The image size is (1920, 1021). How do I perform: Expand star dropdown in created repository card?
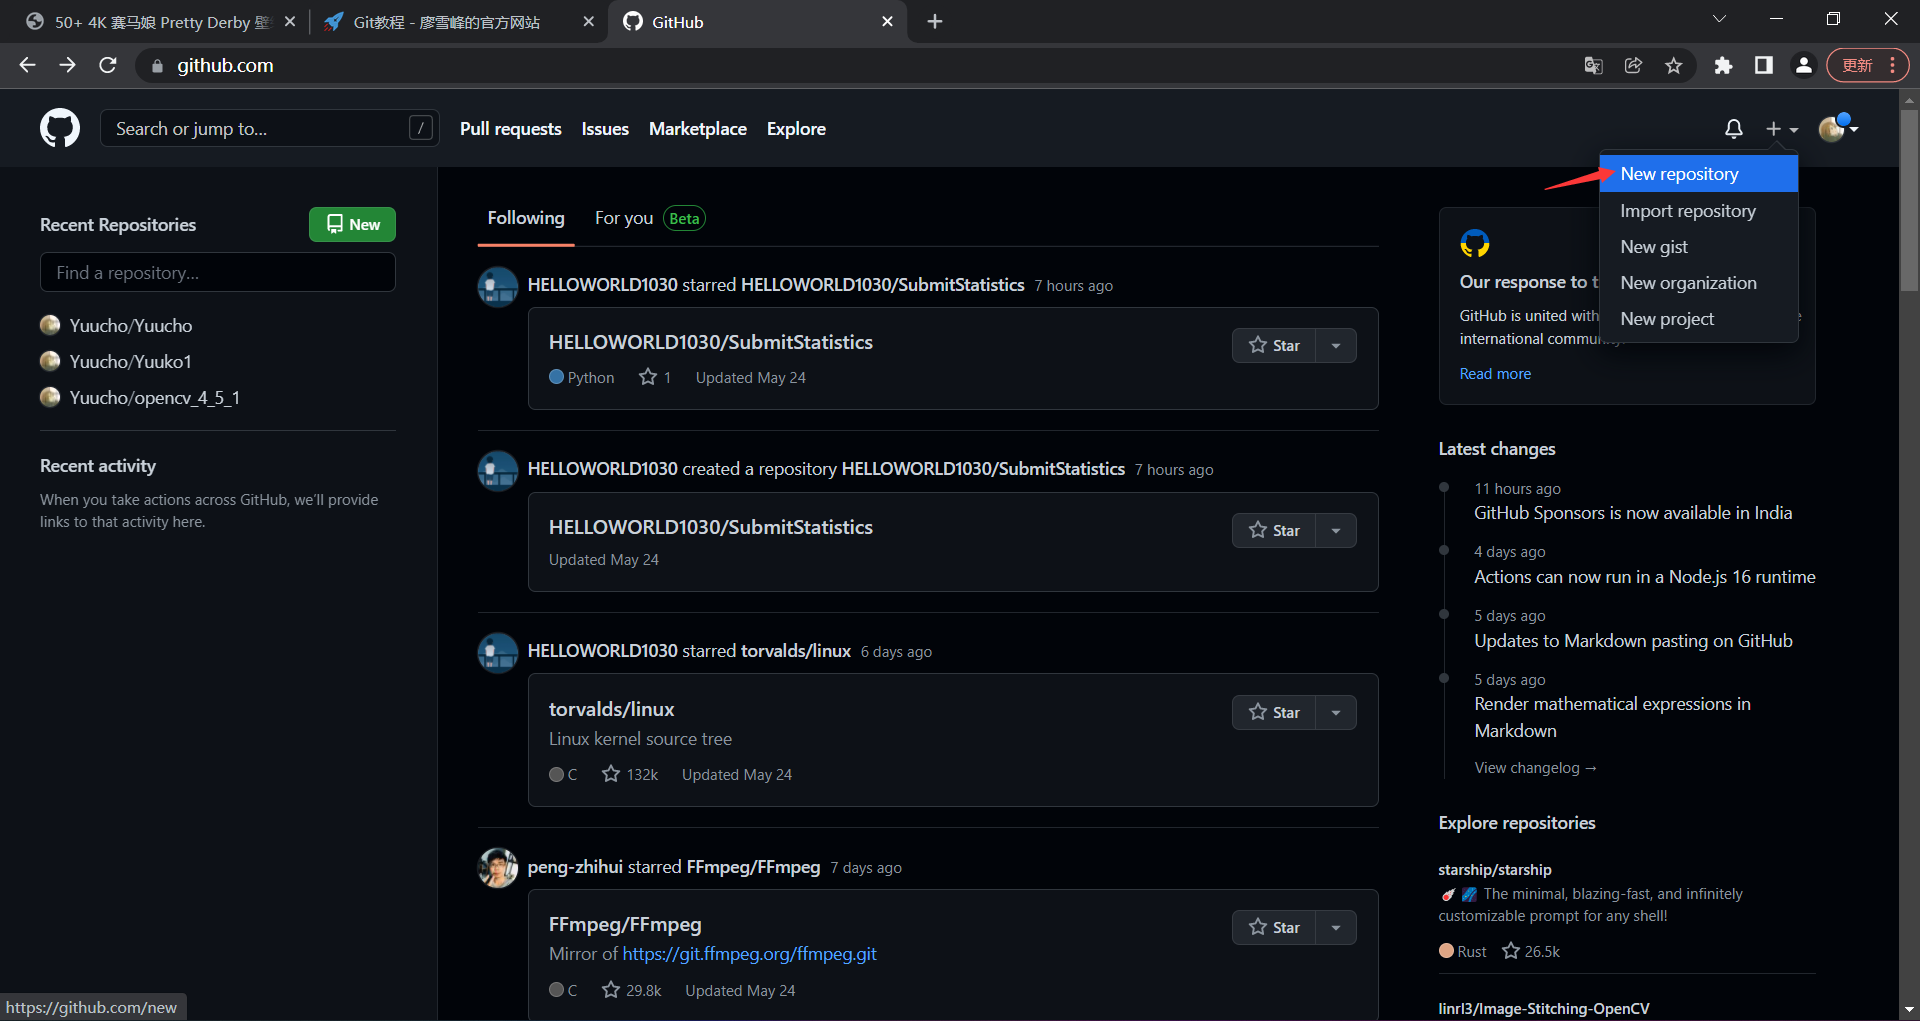point(1336,530)
